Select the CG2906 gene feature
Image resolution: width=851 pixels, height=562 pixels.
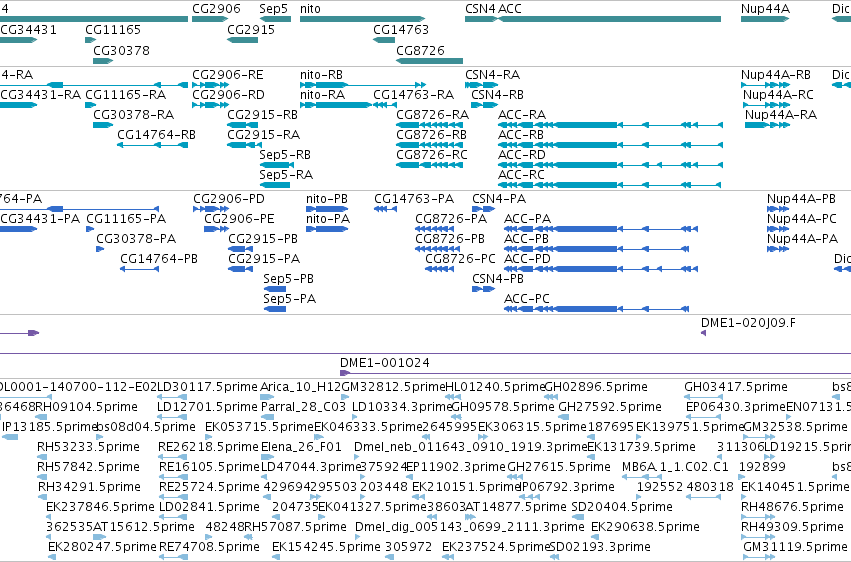pos(209,19)
